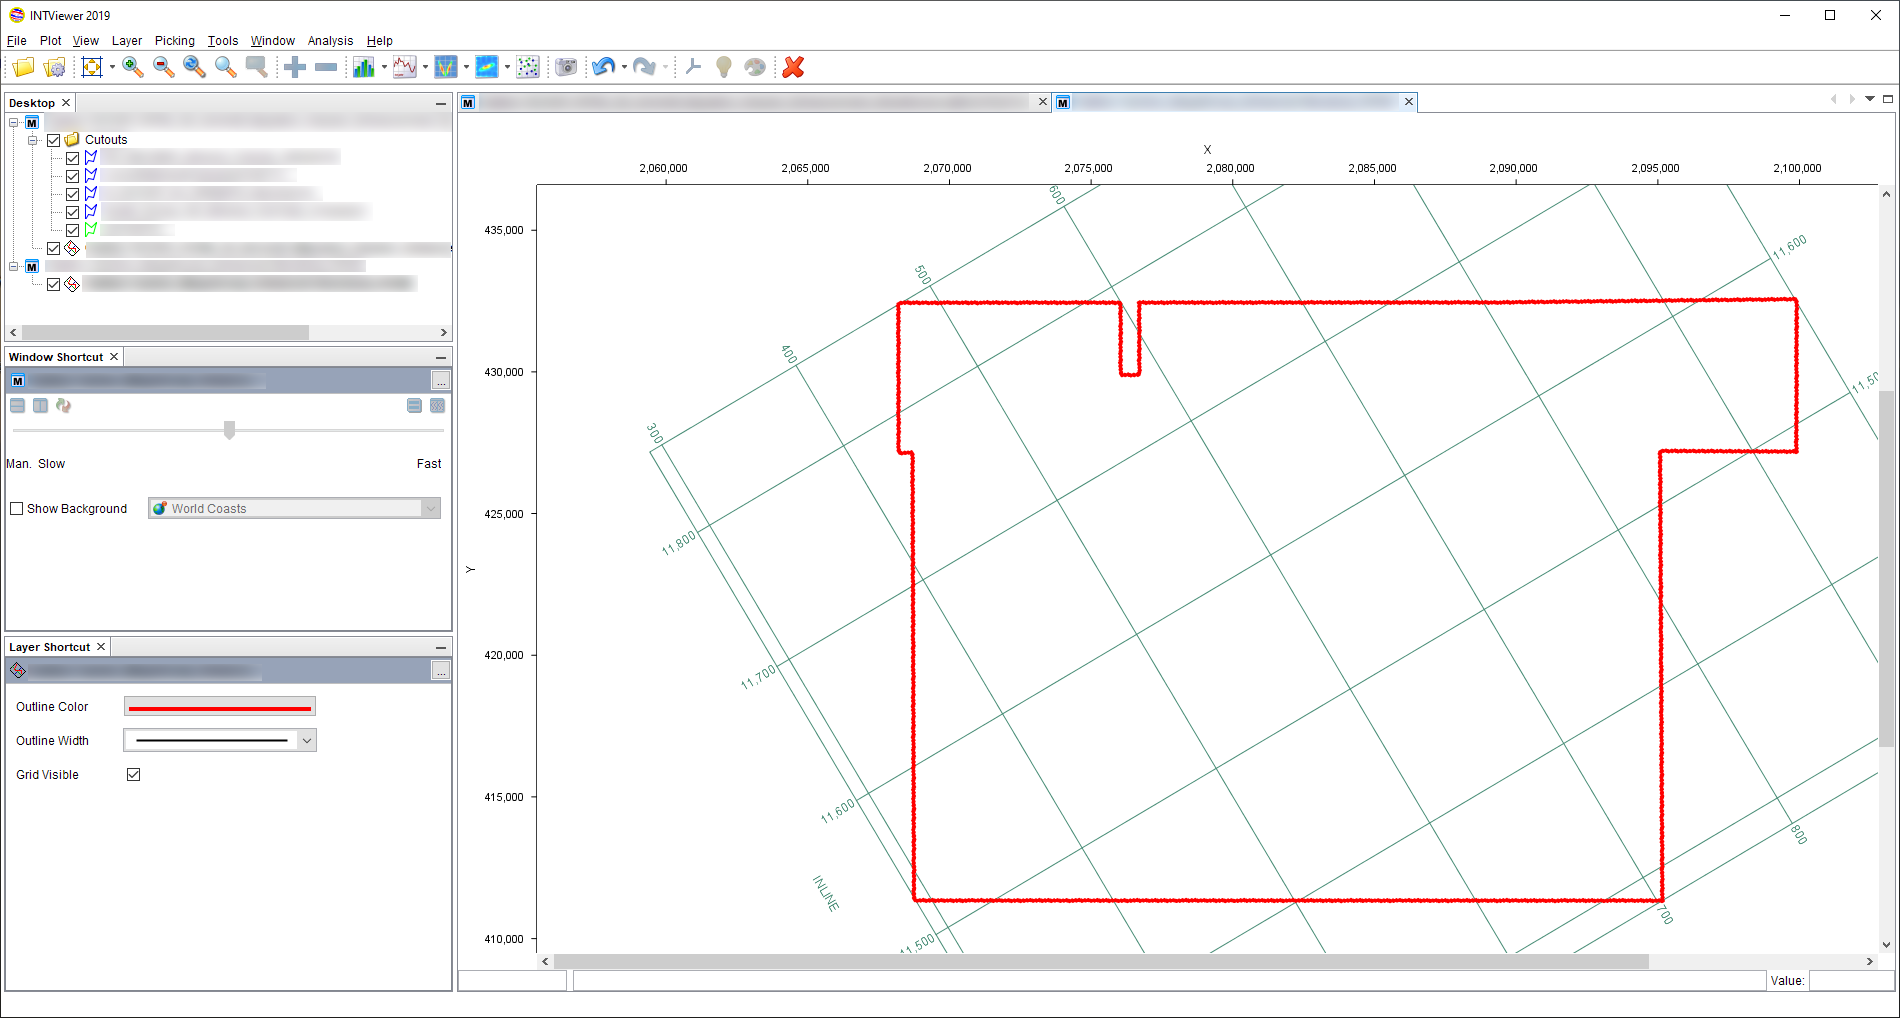Screen dimensions: 1900x1018
Task: Click the Window Shortcut ellipsis button
Action: pos(440,380)
